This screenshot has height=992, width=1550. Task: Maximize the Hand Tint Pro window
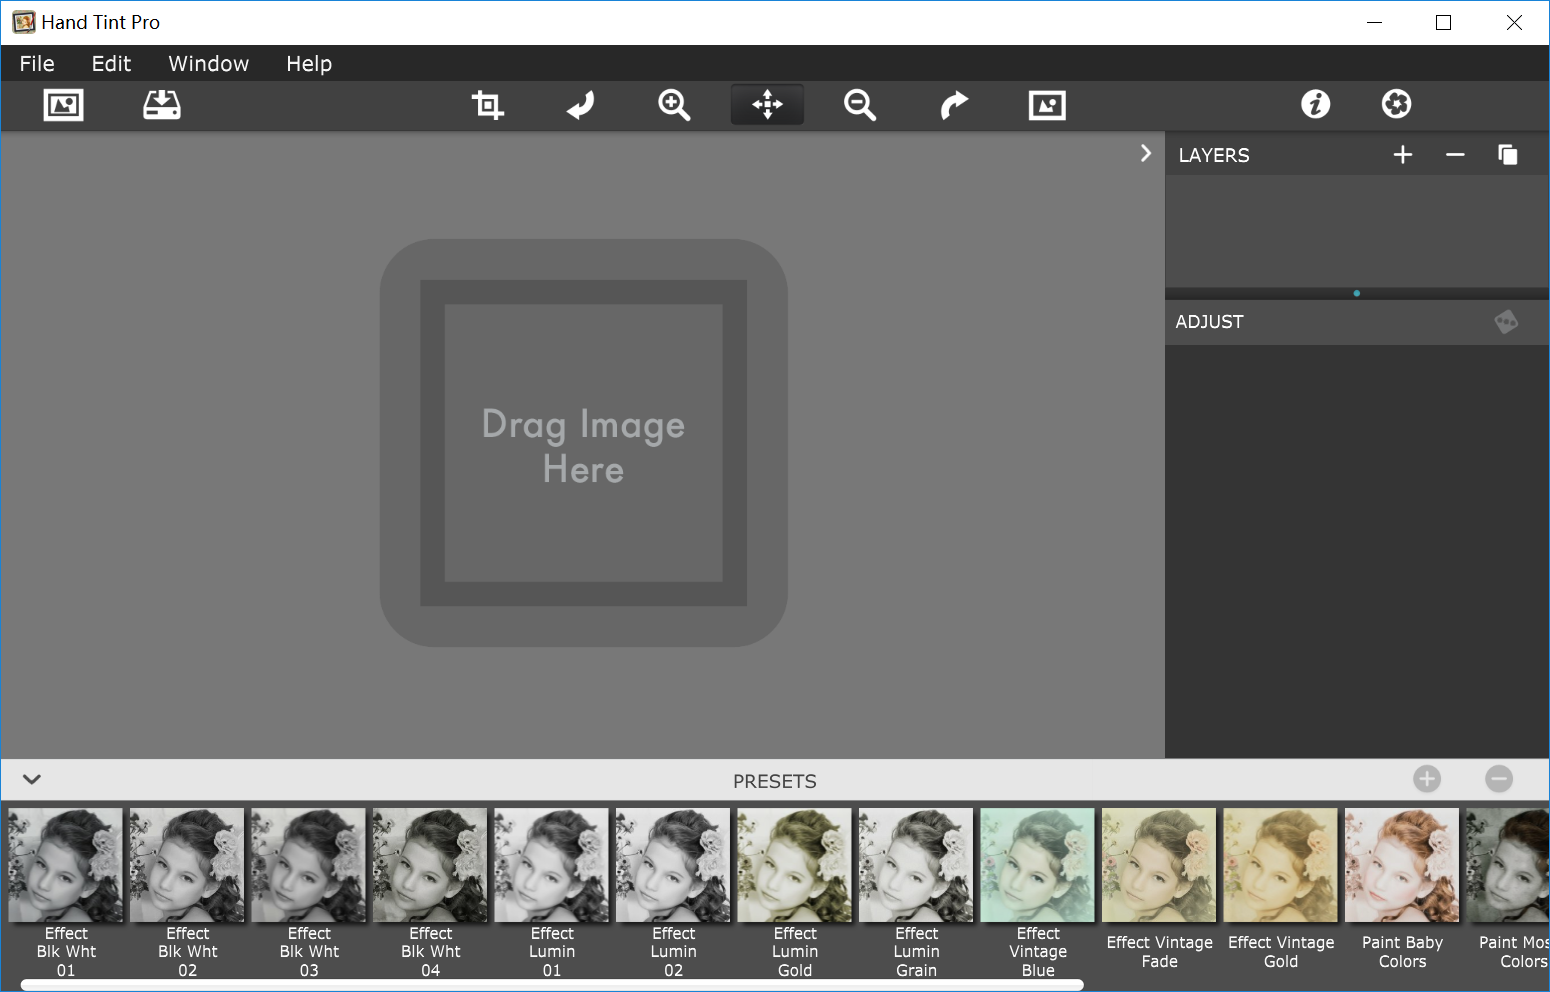click(x=1443, y=22)
